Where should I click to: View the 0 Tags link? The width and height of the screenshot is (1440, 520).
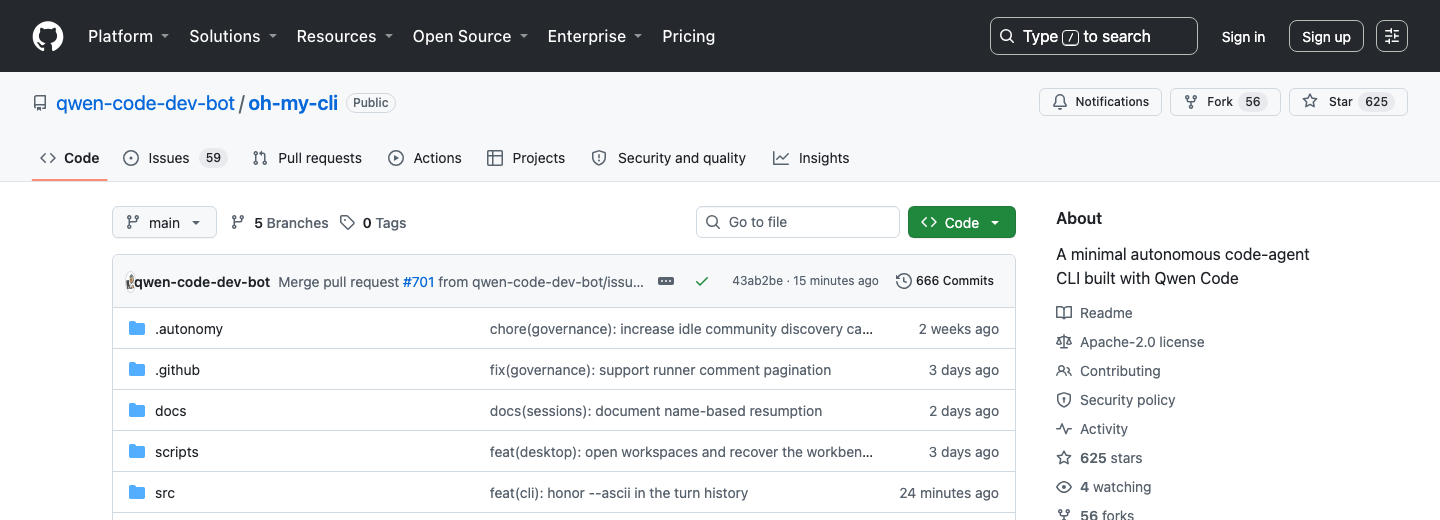click(373, 223)
